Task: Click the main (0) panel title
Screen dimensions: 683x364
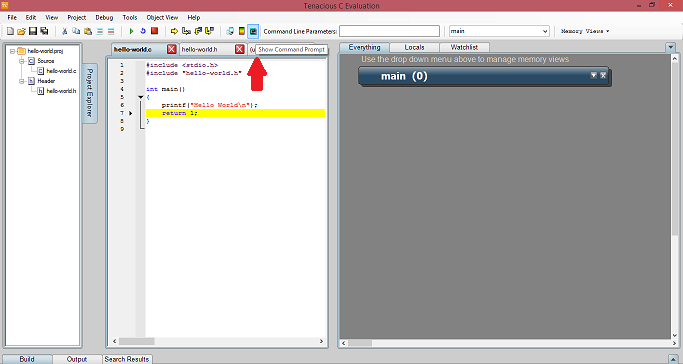Action: [404, 76]
